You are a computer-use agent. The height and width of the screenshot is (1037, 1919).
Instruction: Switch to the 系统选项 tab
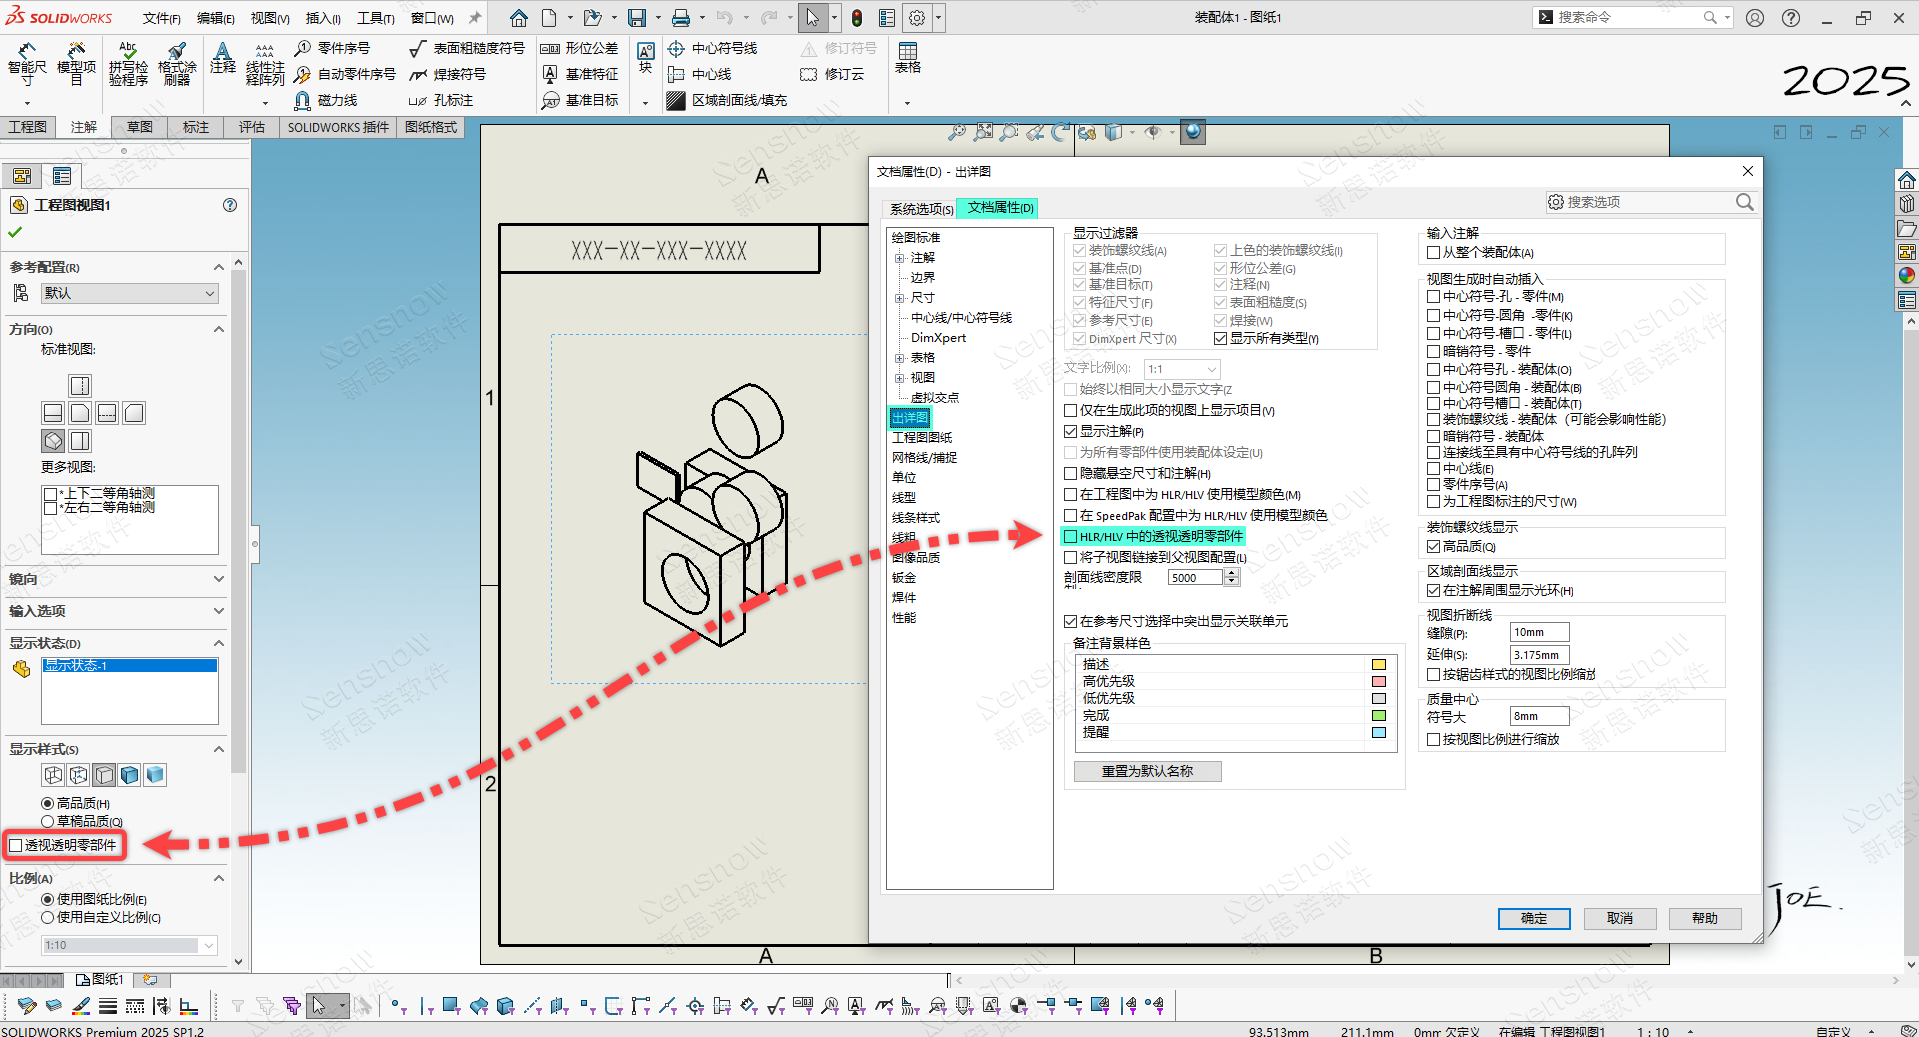[920, 209]
